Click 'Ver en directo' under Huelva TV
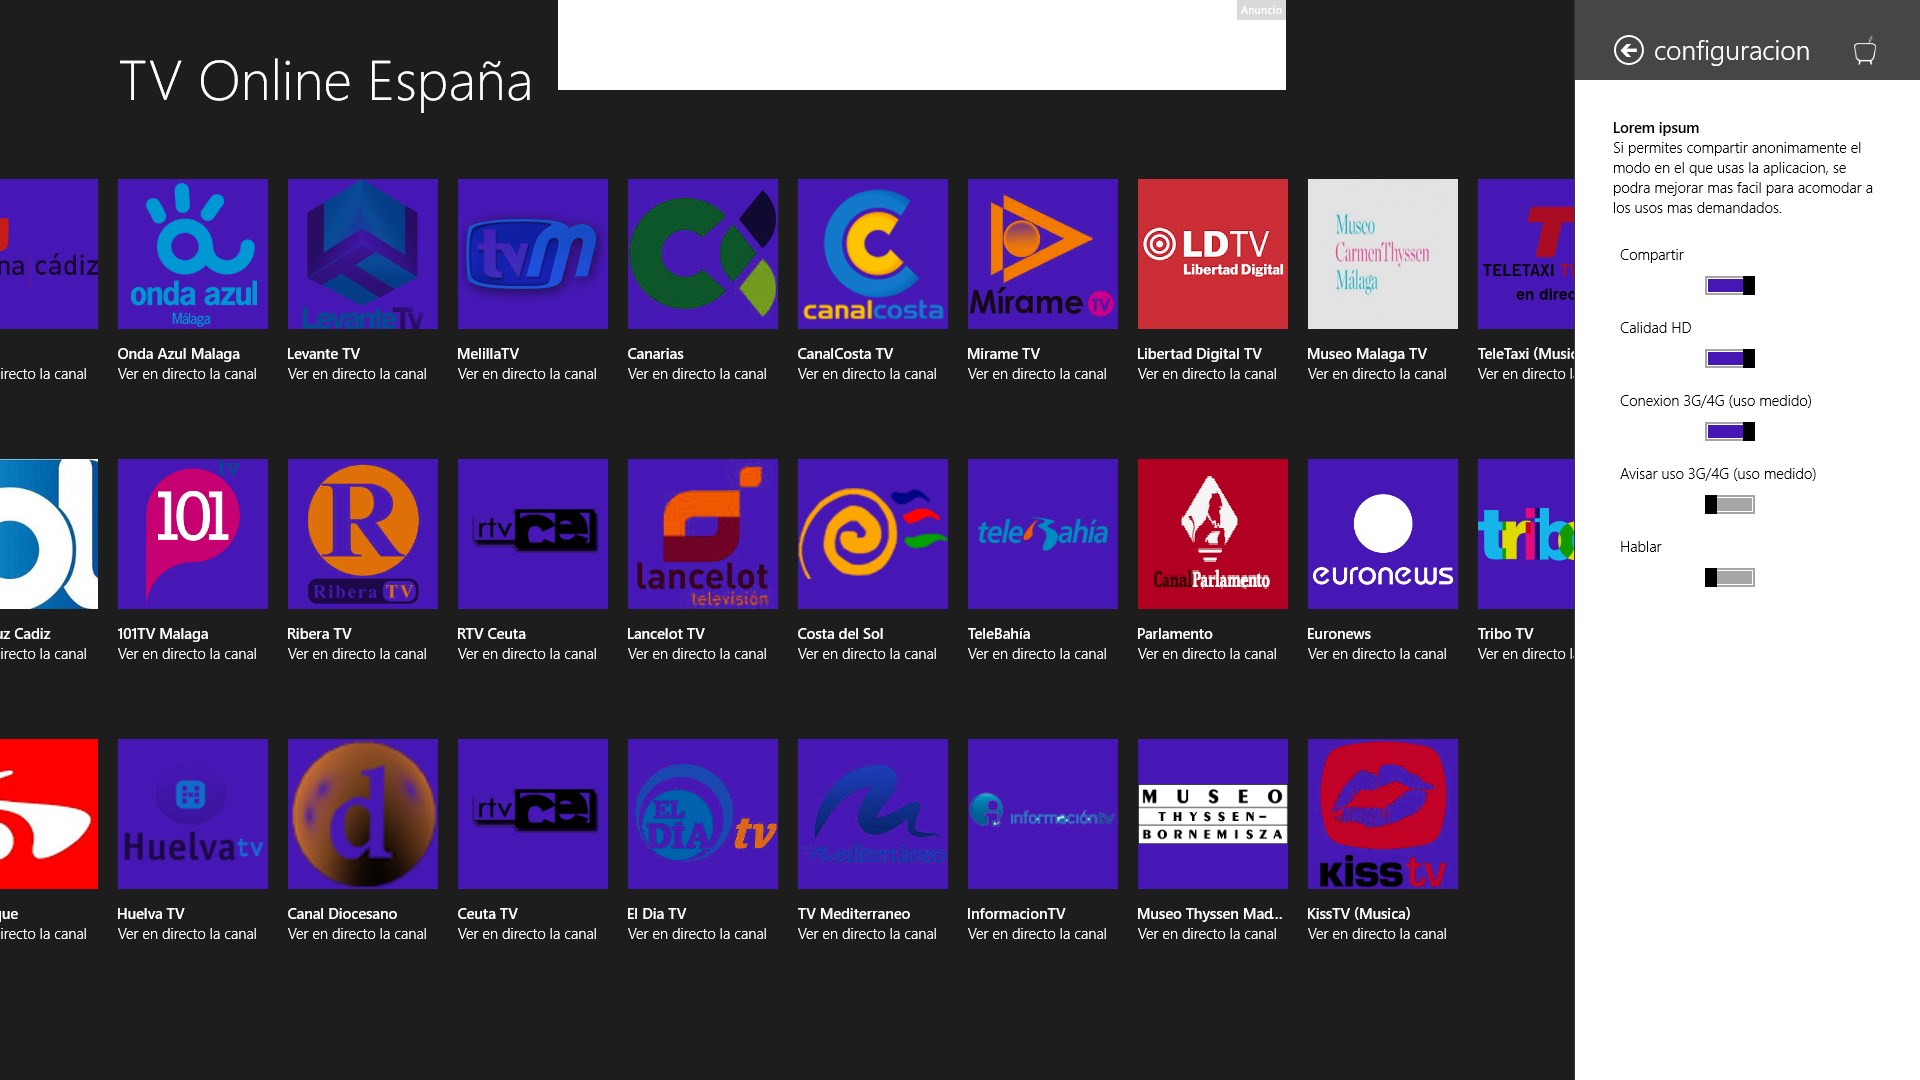 click(187, 934)
